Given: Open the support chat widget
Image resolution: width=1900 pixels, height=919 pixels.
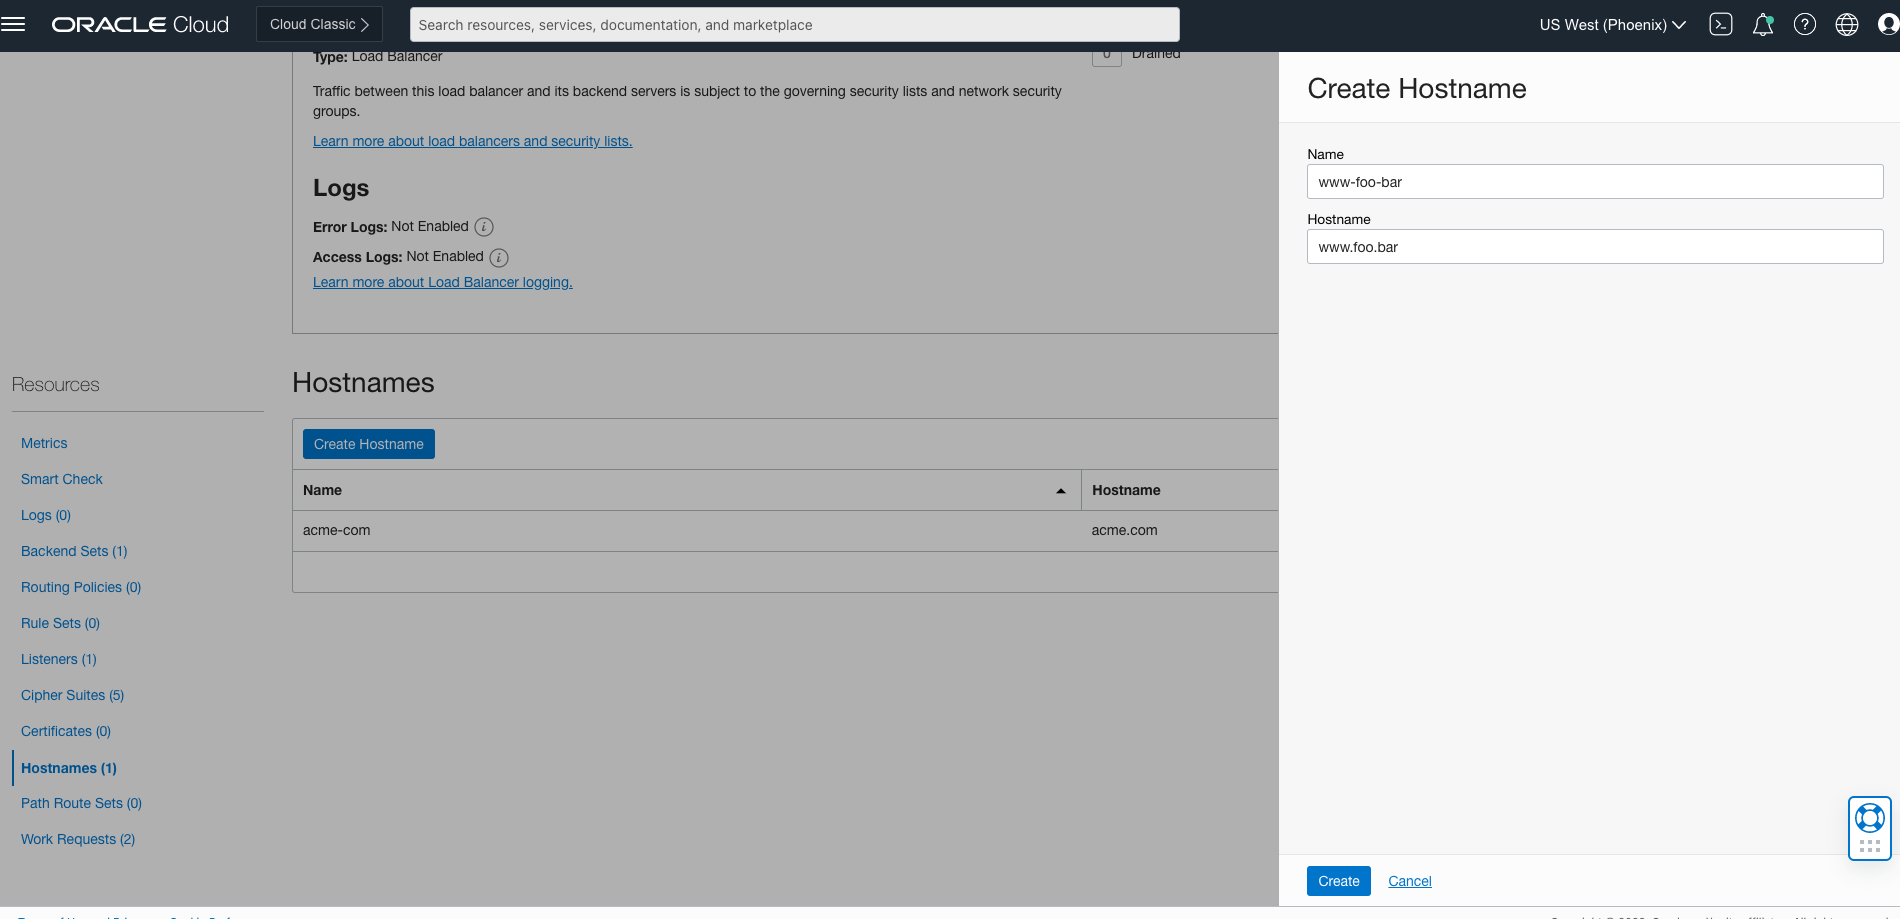Looking at the screenshot, I should [1868, 828].
